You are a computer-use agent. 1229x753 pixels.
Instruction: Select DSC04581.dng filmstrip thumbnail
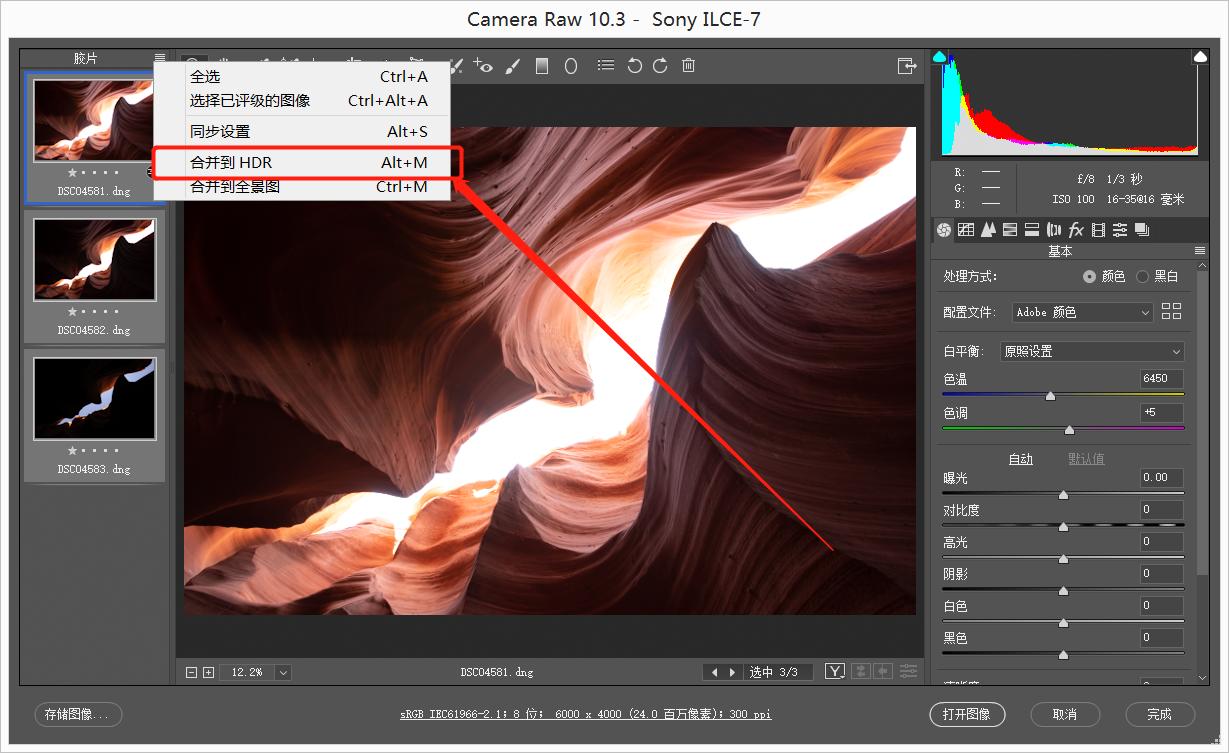(x=94, y=121)
